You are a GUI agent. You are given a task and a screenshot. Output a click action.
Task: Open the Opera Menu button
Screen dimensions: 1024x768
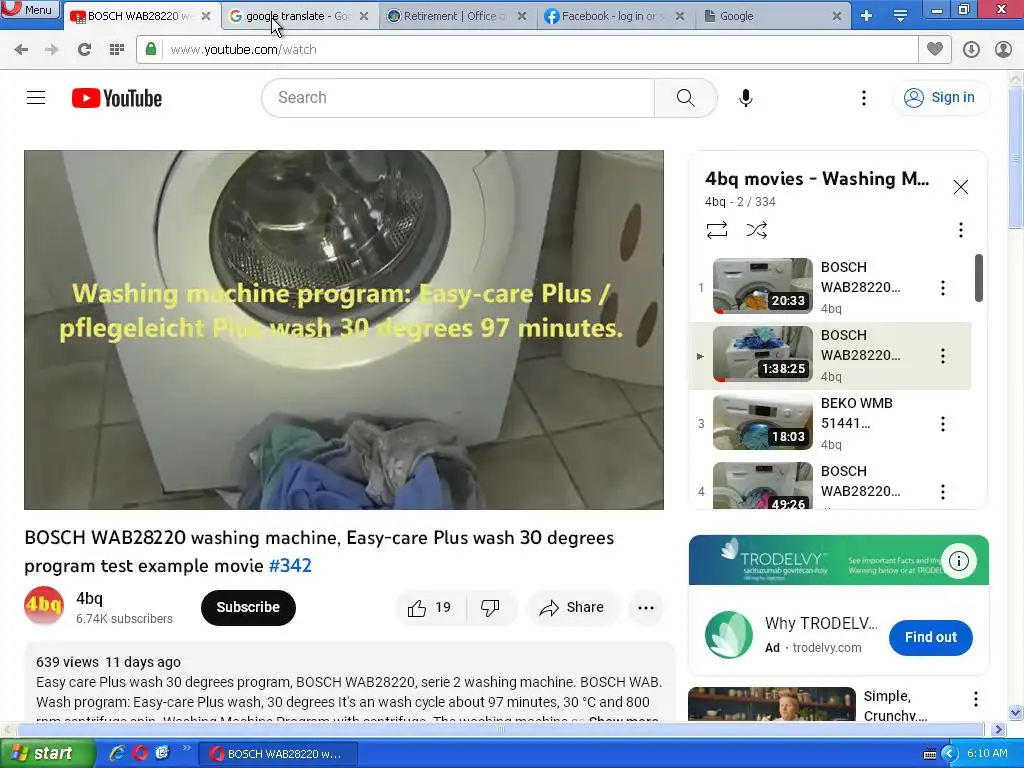[30, 9]
